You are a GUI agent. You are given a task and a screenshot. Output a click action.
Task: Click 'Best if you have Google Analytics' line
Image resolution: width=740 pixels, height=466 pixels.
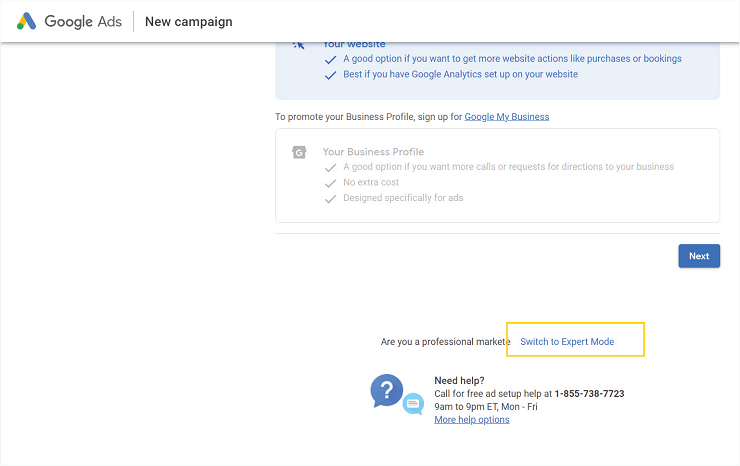point(460,74)
